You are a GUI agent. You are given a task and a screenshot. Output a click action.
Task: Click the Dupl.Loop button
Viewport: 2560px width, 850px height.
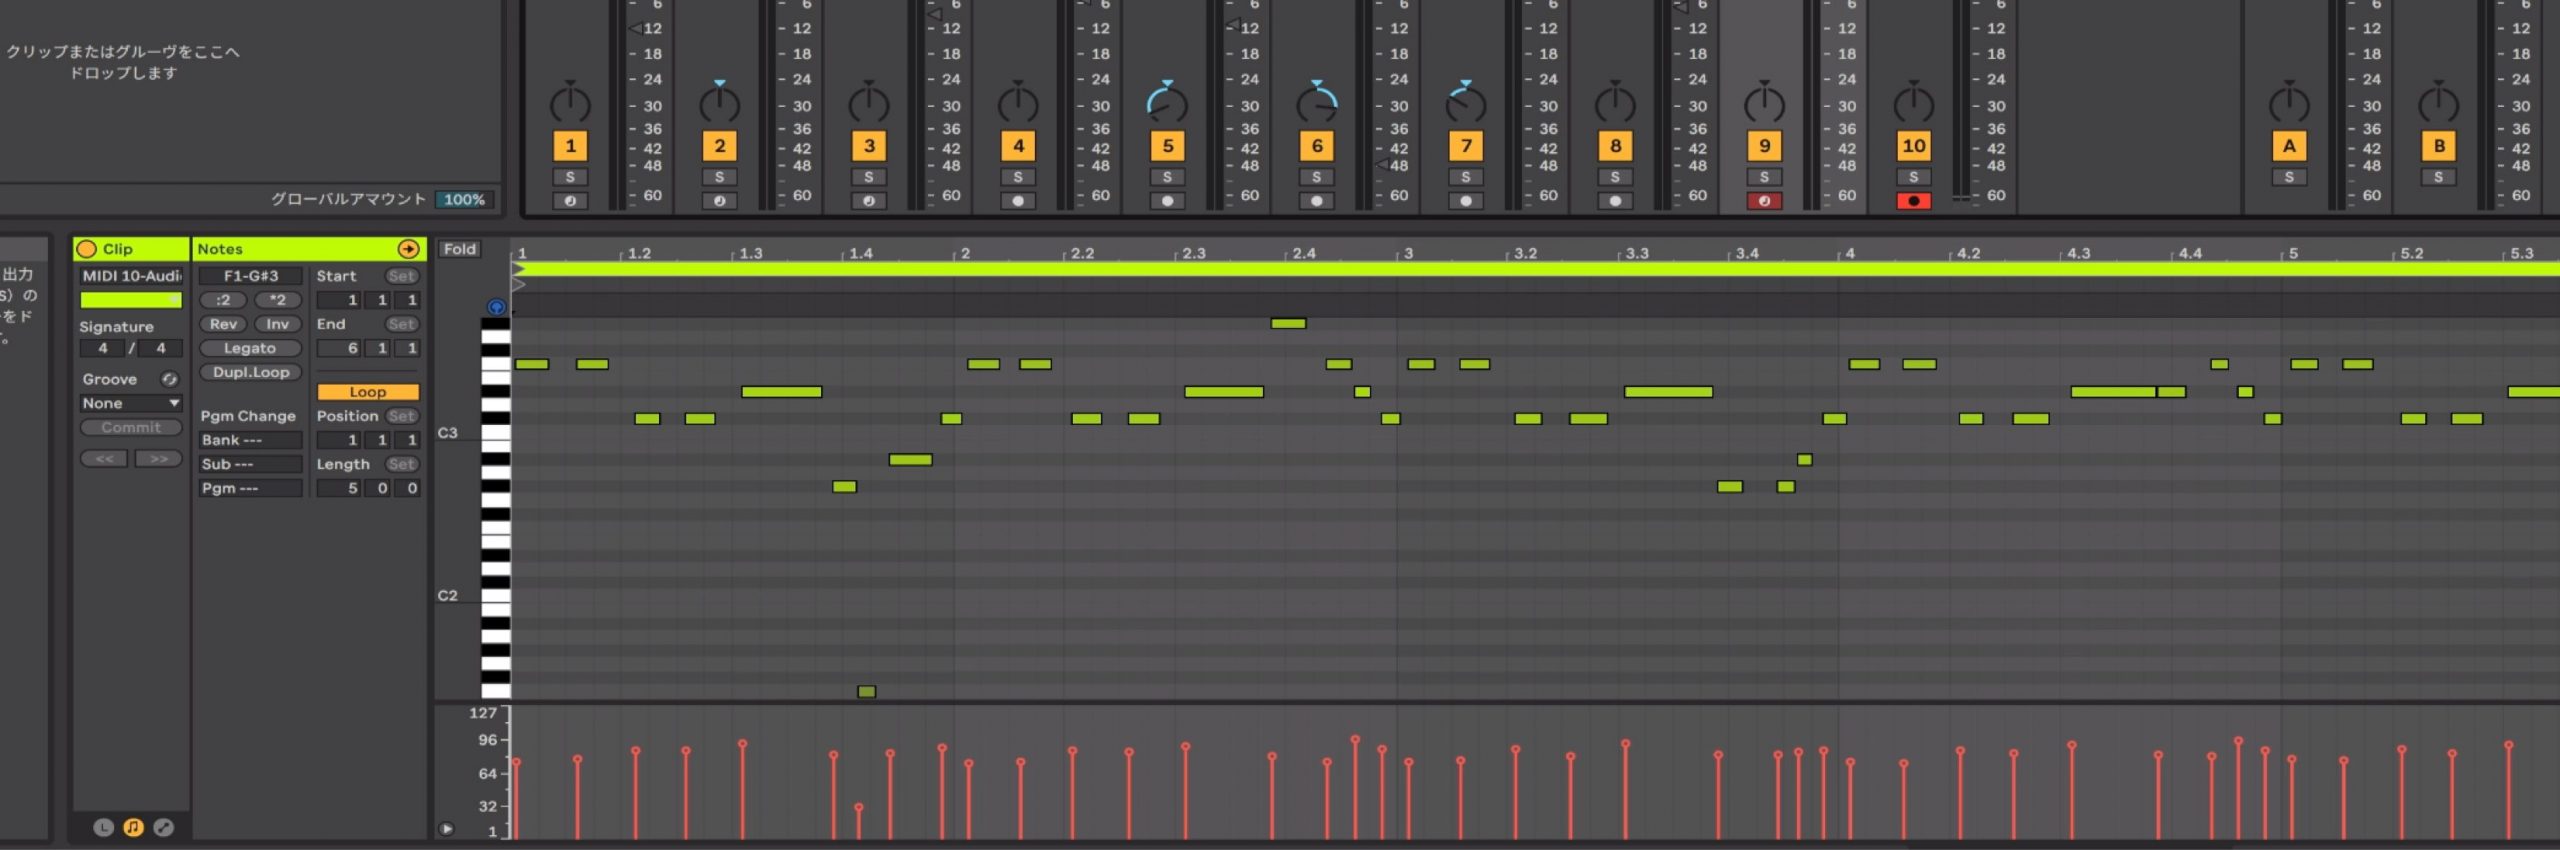click(x=250, y=372)
